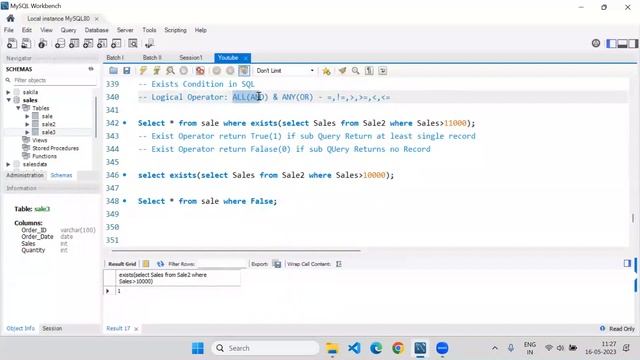The image size is (640, 360).
Task: Switch to the Administration tab
Action: [x=25, y=175]
